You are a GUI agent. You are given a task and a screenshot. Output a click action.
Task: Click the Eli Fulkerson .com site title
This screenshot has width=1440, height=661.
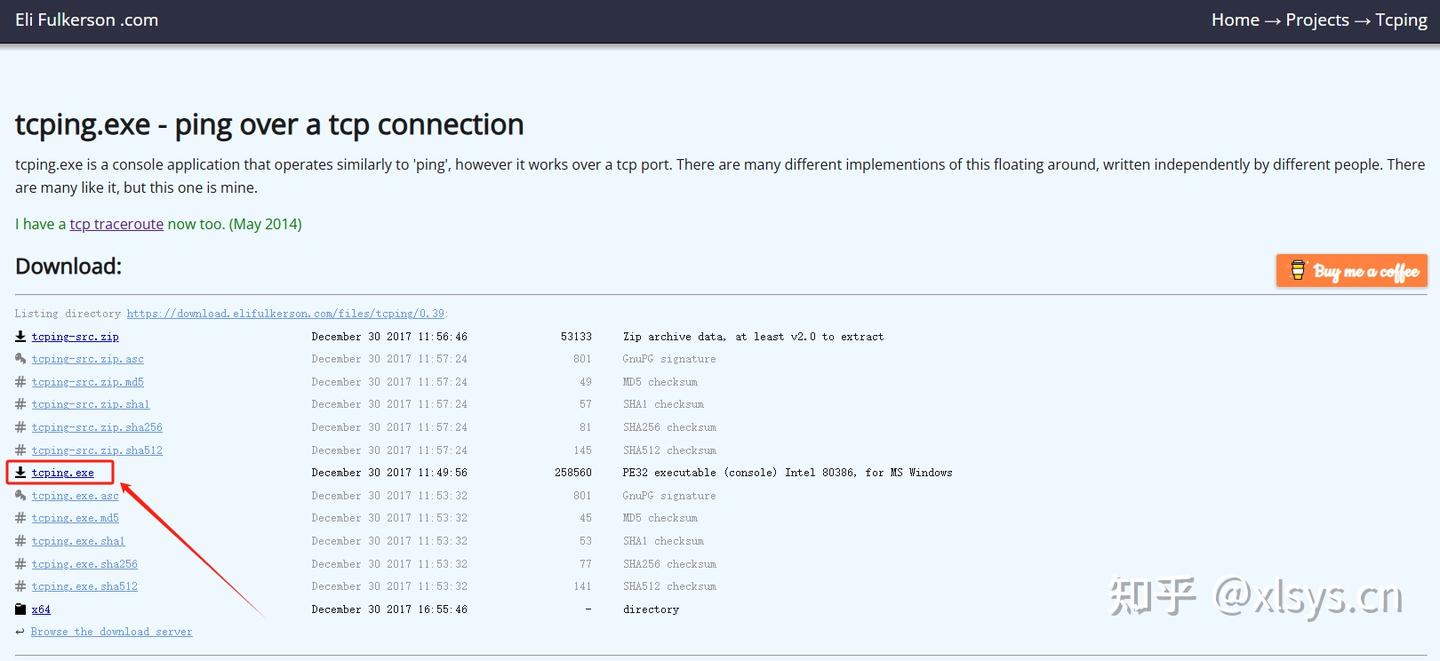coord(87,20)
